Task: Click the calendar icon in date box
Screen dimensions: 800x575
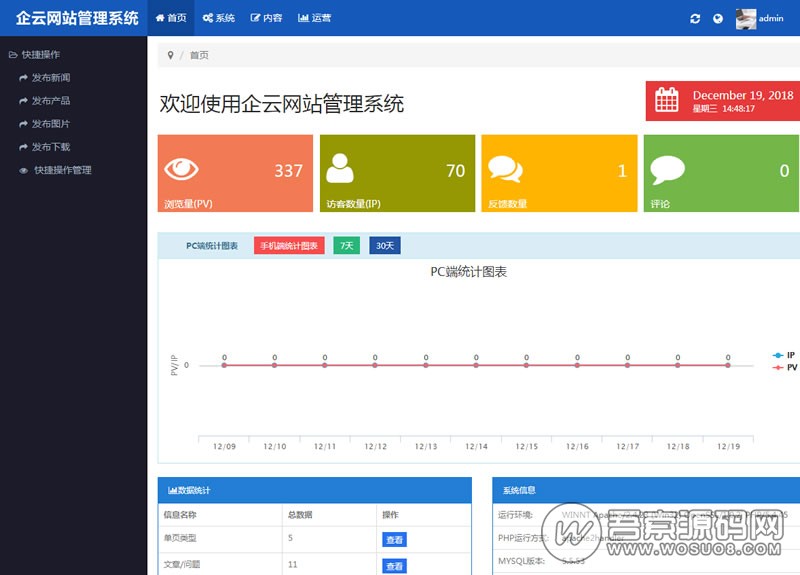Action: pyautogui.click(x=667, y=100)
